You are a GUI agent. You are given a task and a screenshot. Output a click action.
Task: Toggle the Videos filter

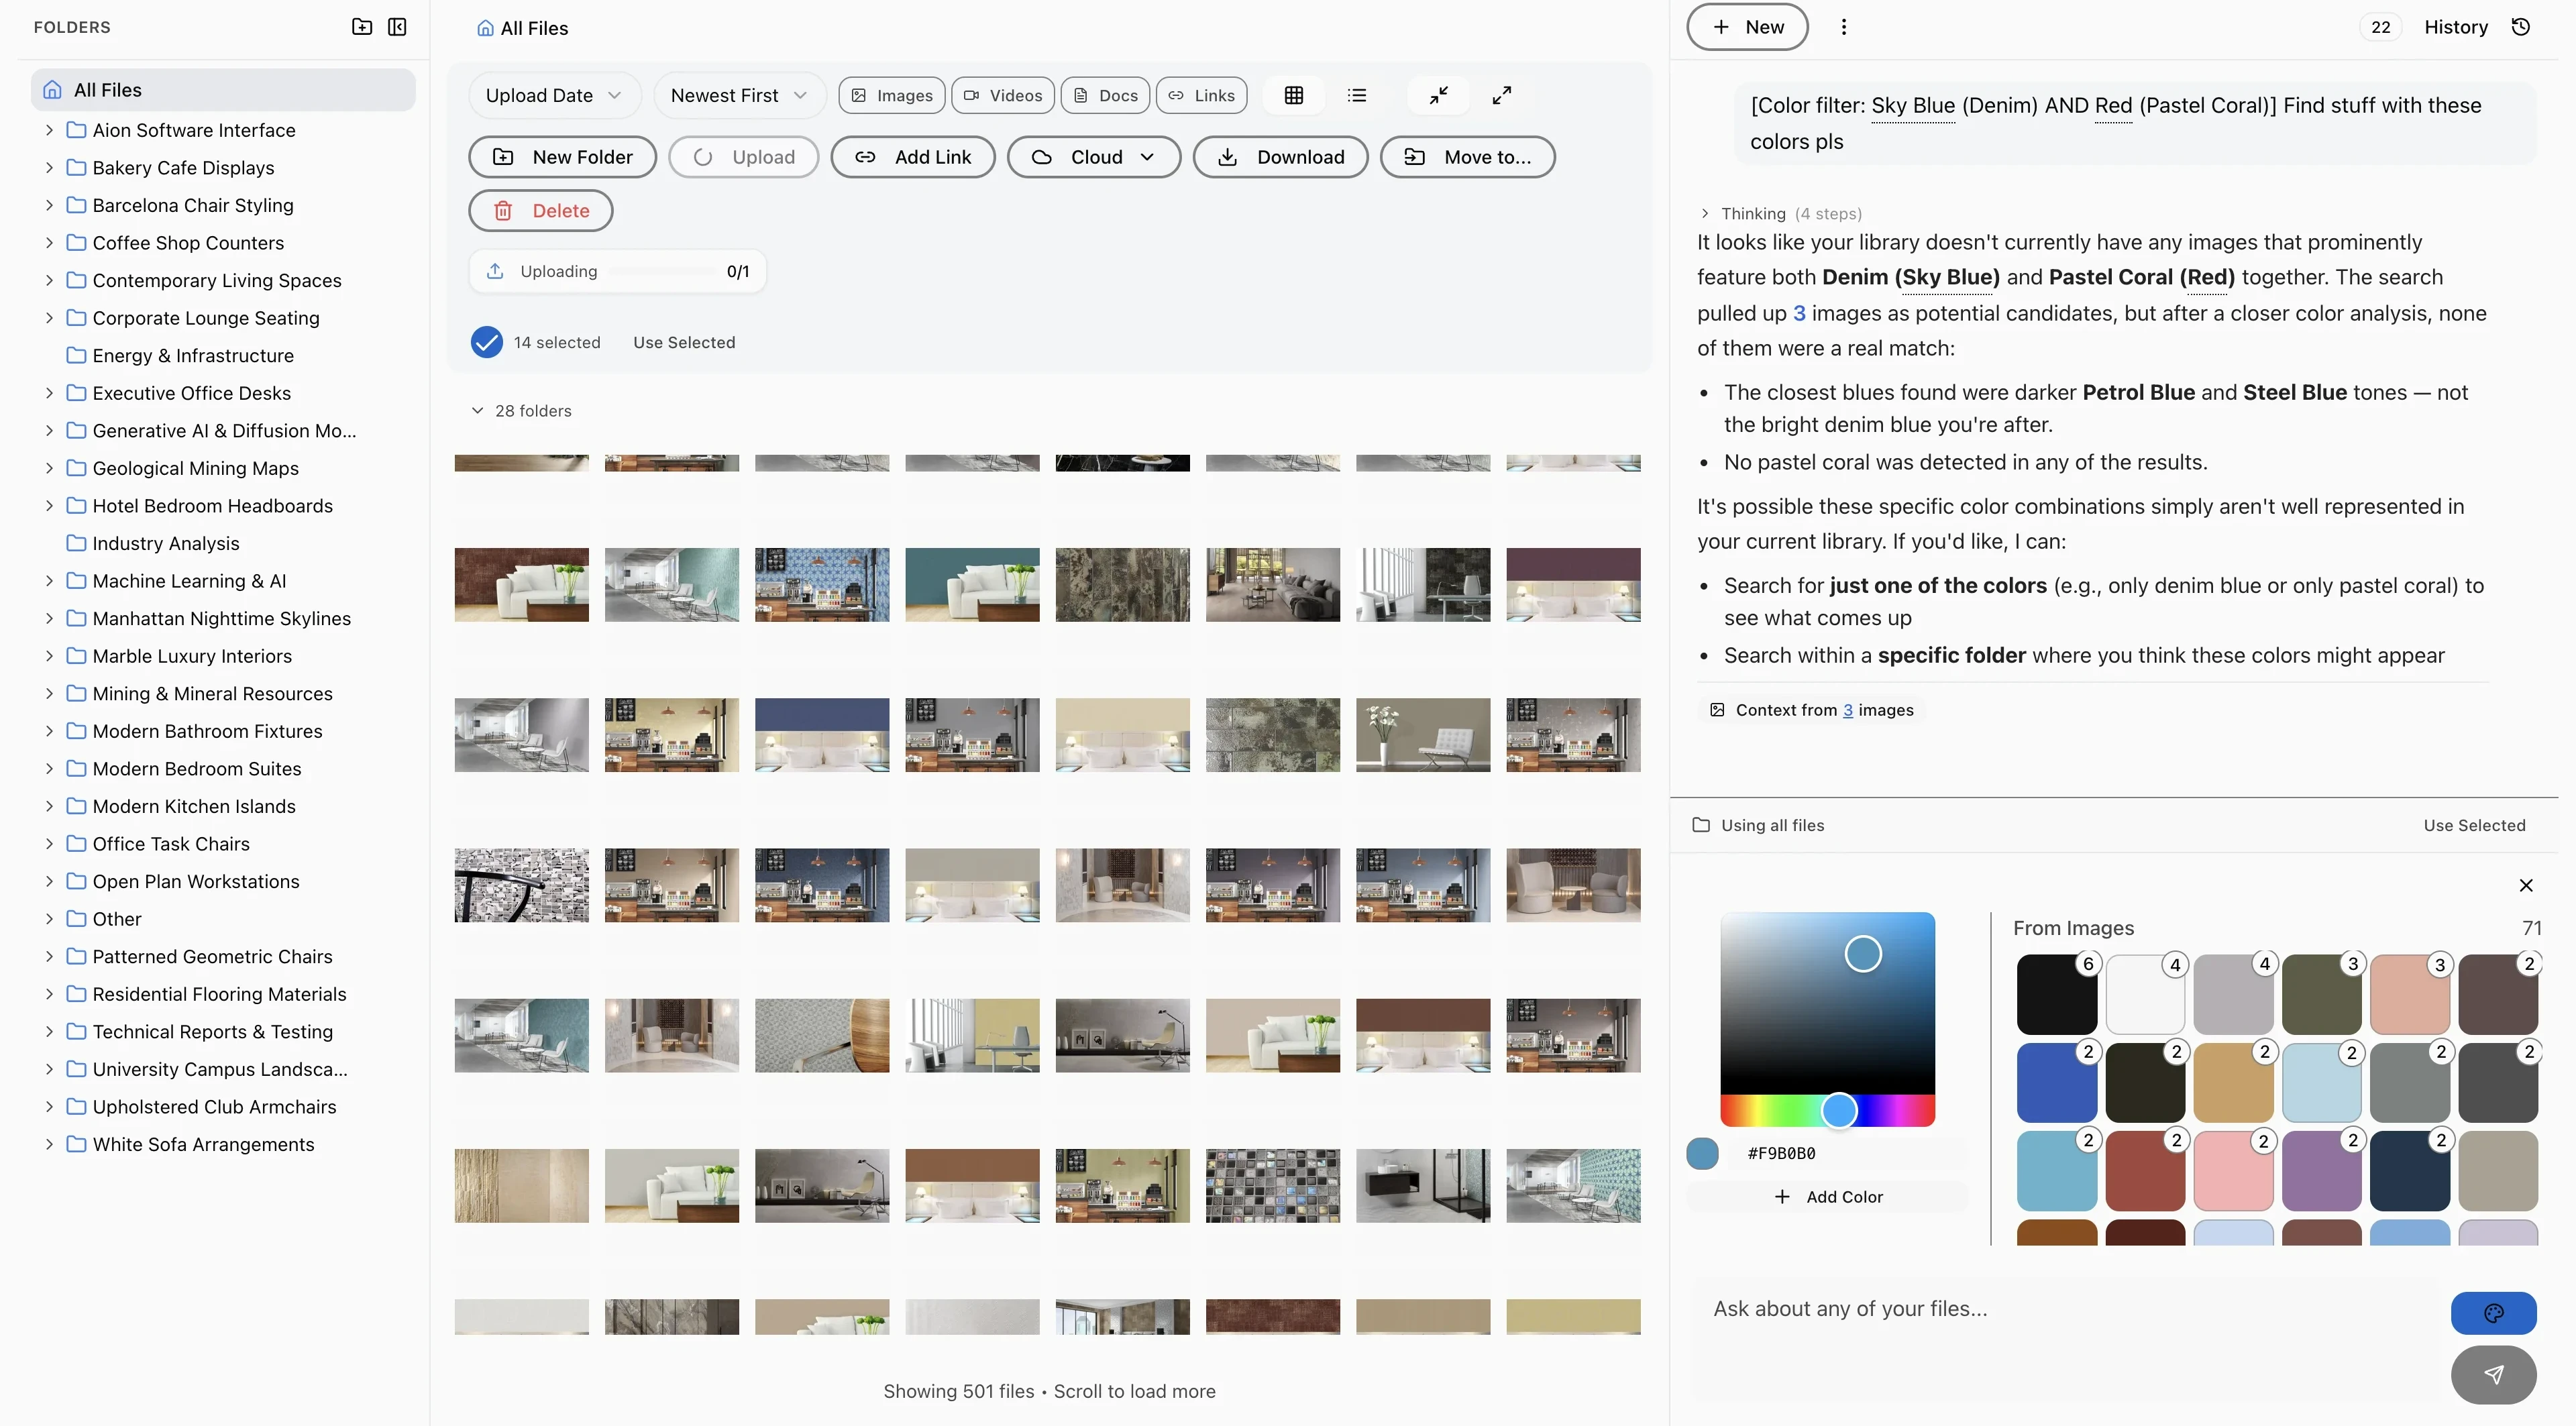1003,95
